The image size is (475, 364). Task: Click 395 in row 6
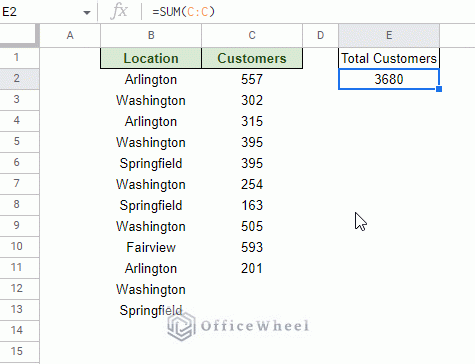(252, 163)
